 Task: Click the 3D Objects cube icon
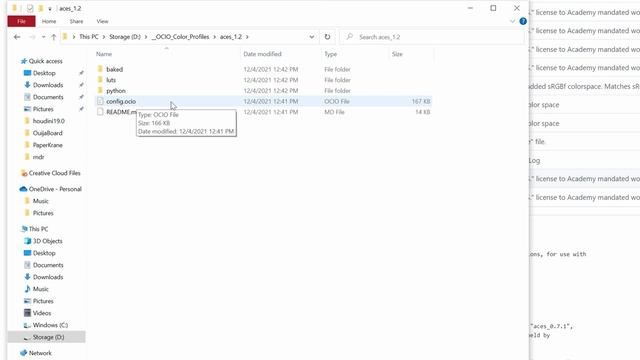click(27, 241)
